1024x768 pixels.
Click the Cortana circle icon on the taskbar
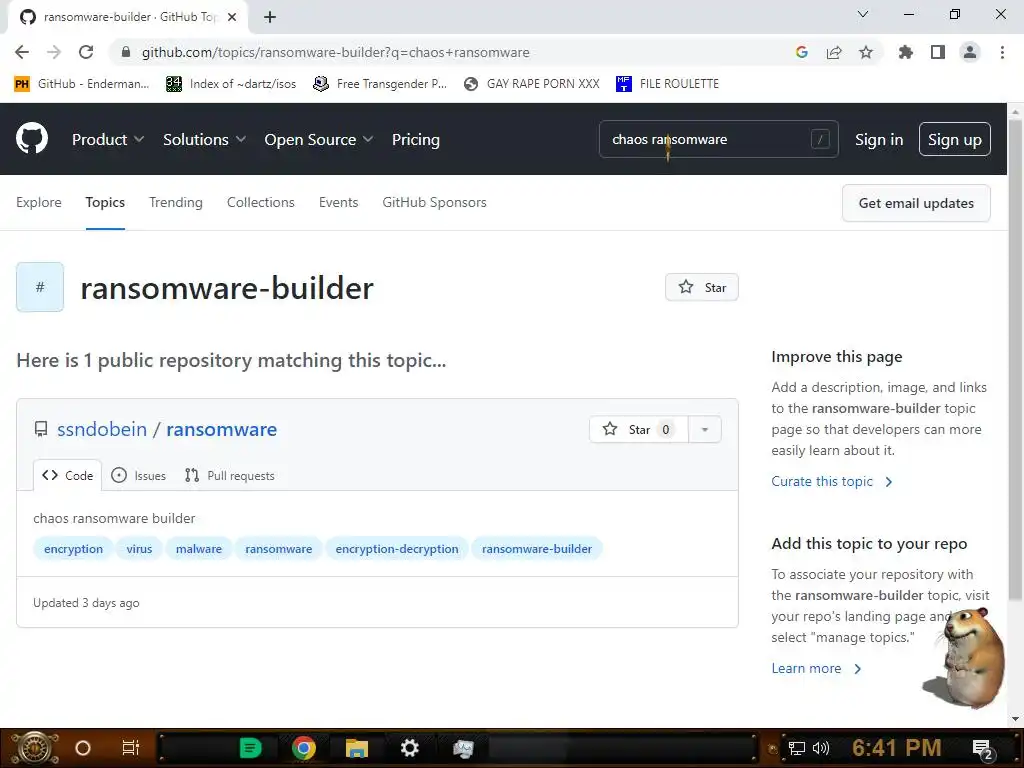click(x=83, y=748)
